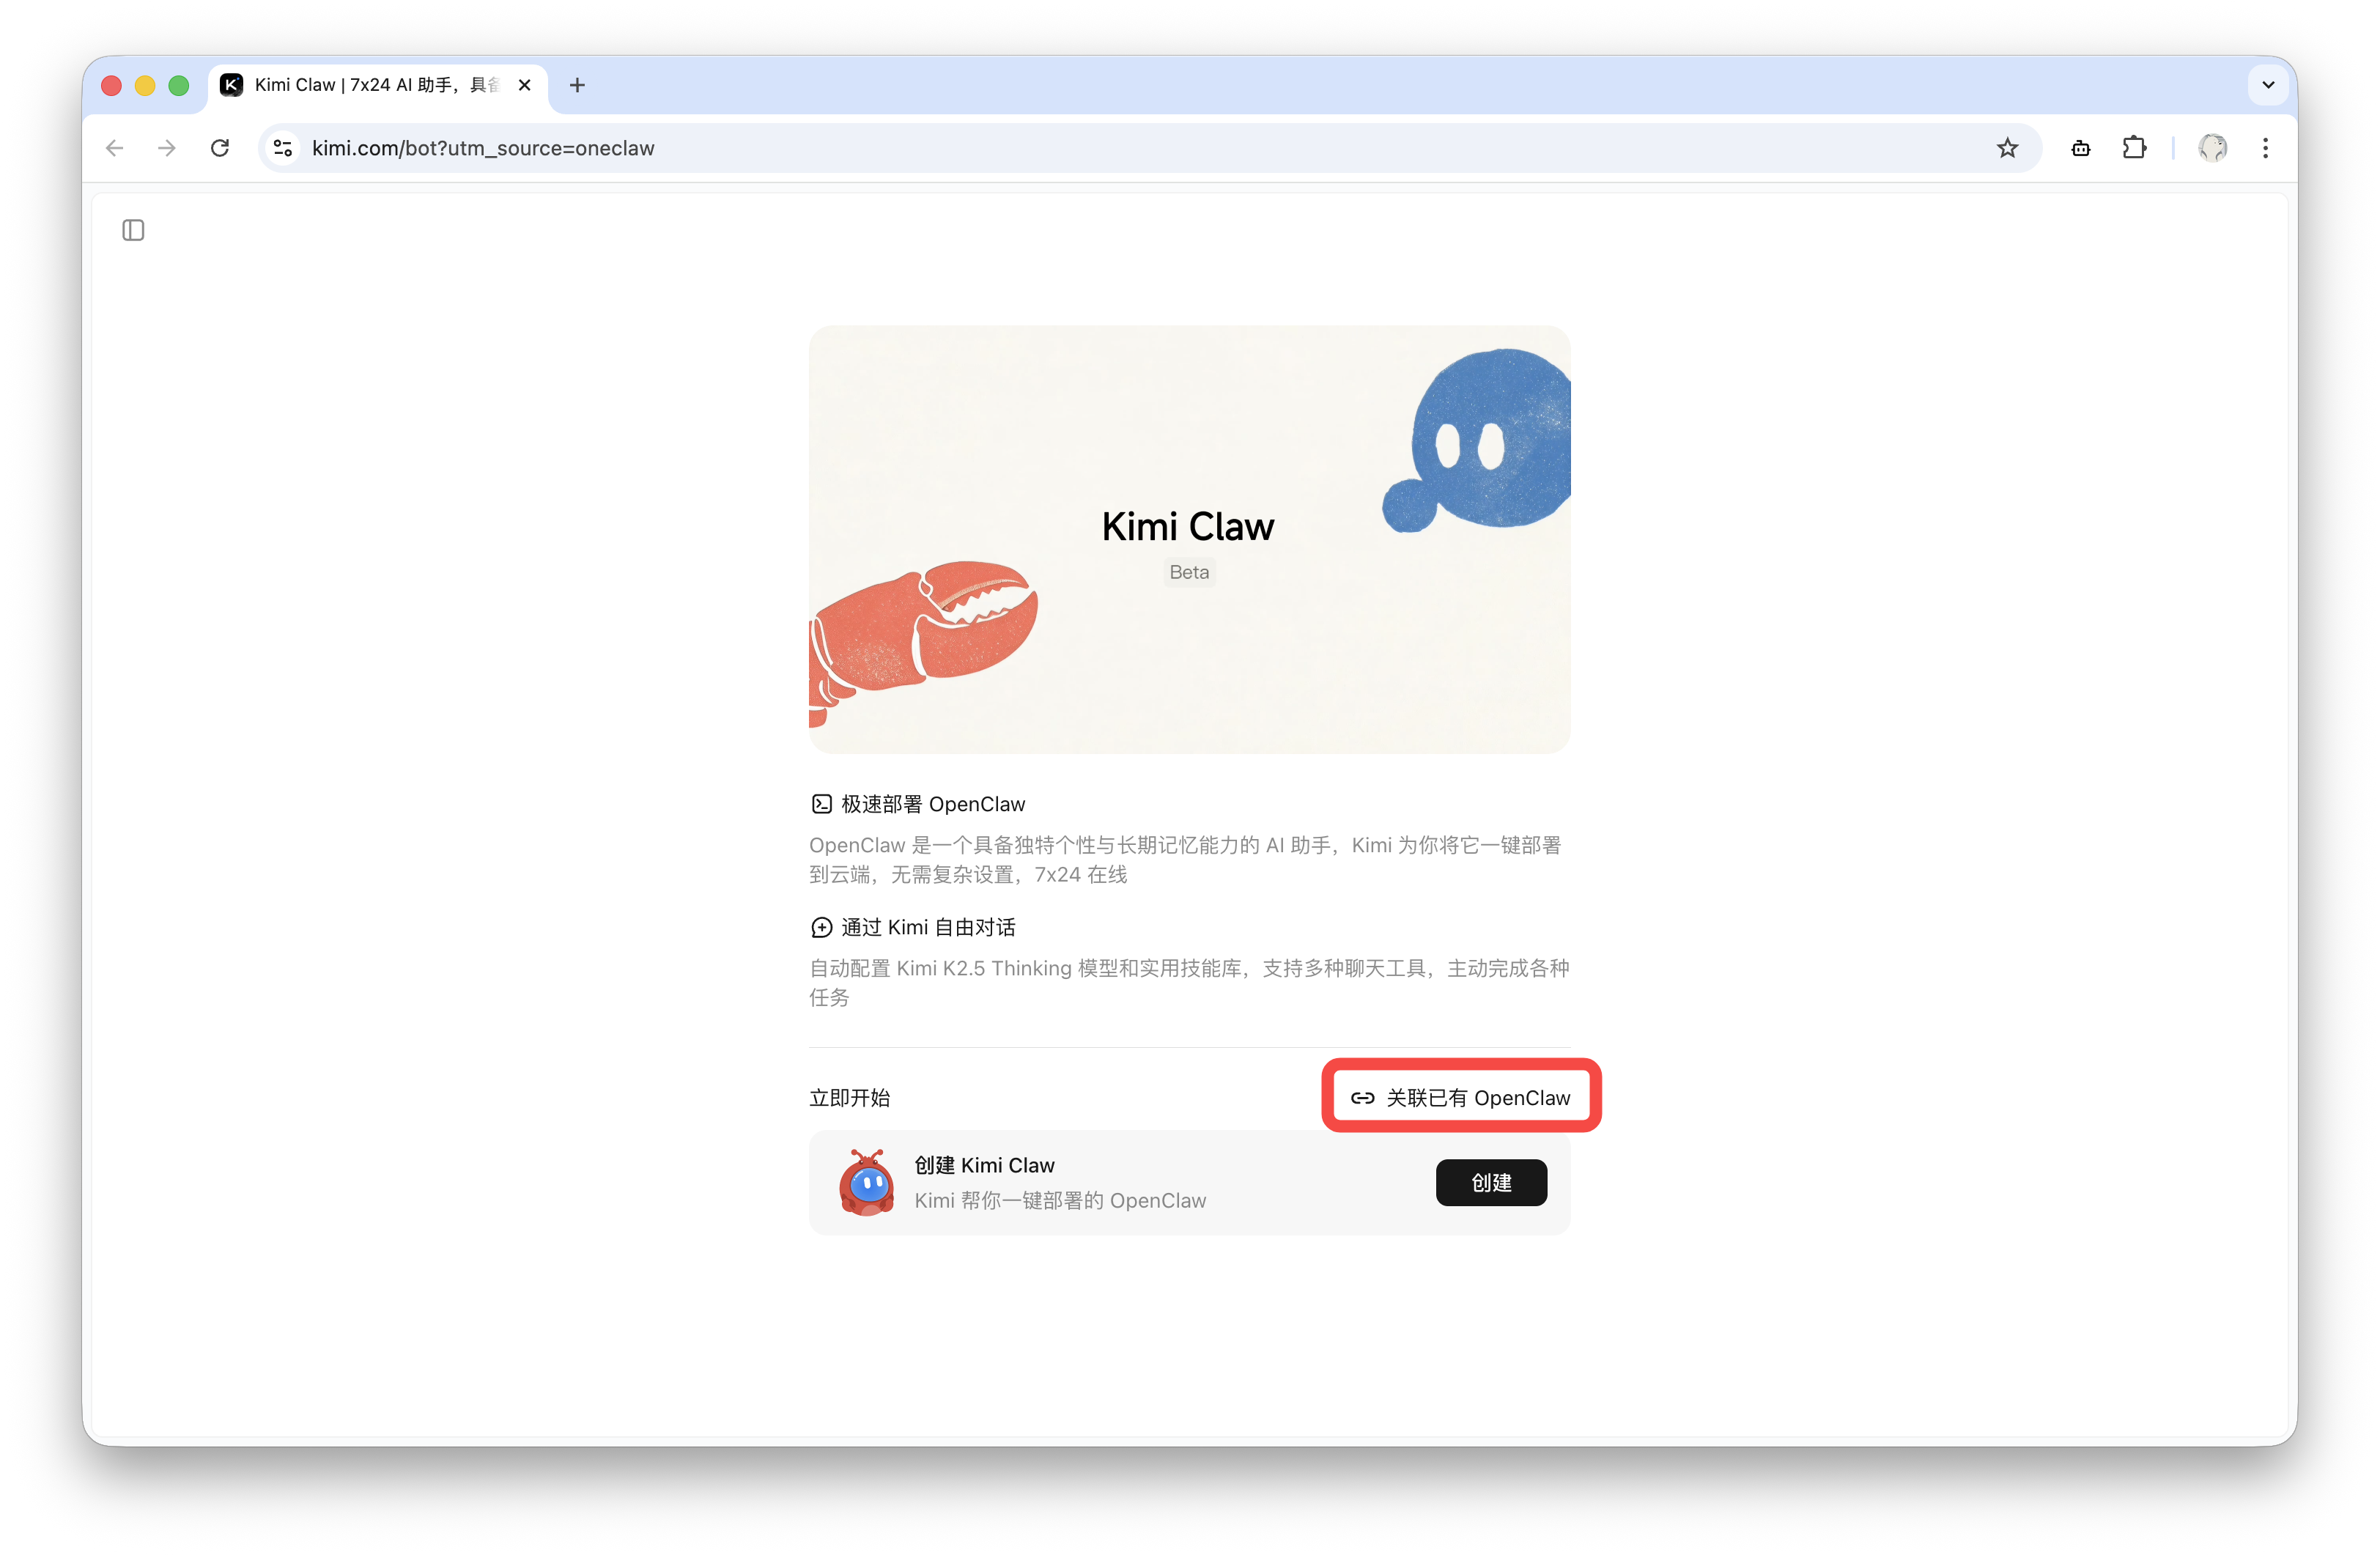The image size is (2380, 1555).
Task: Reload the current page
Action: coord(221,148)
